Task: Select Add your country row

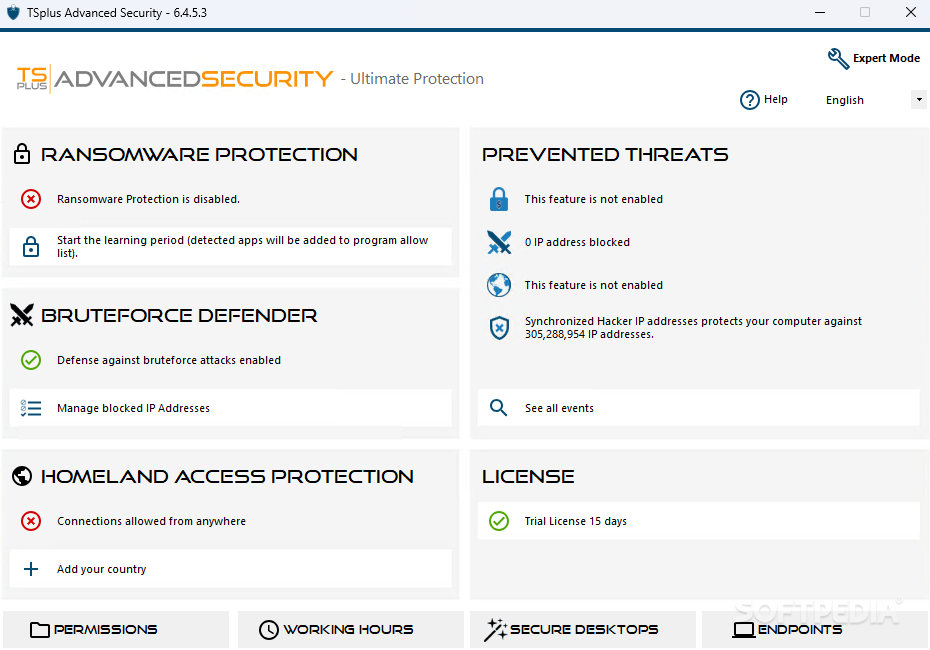Action: click(230, 569)
